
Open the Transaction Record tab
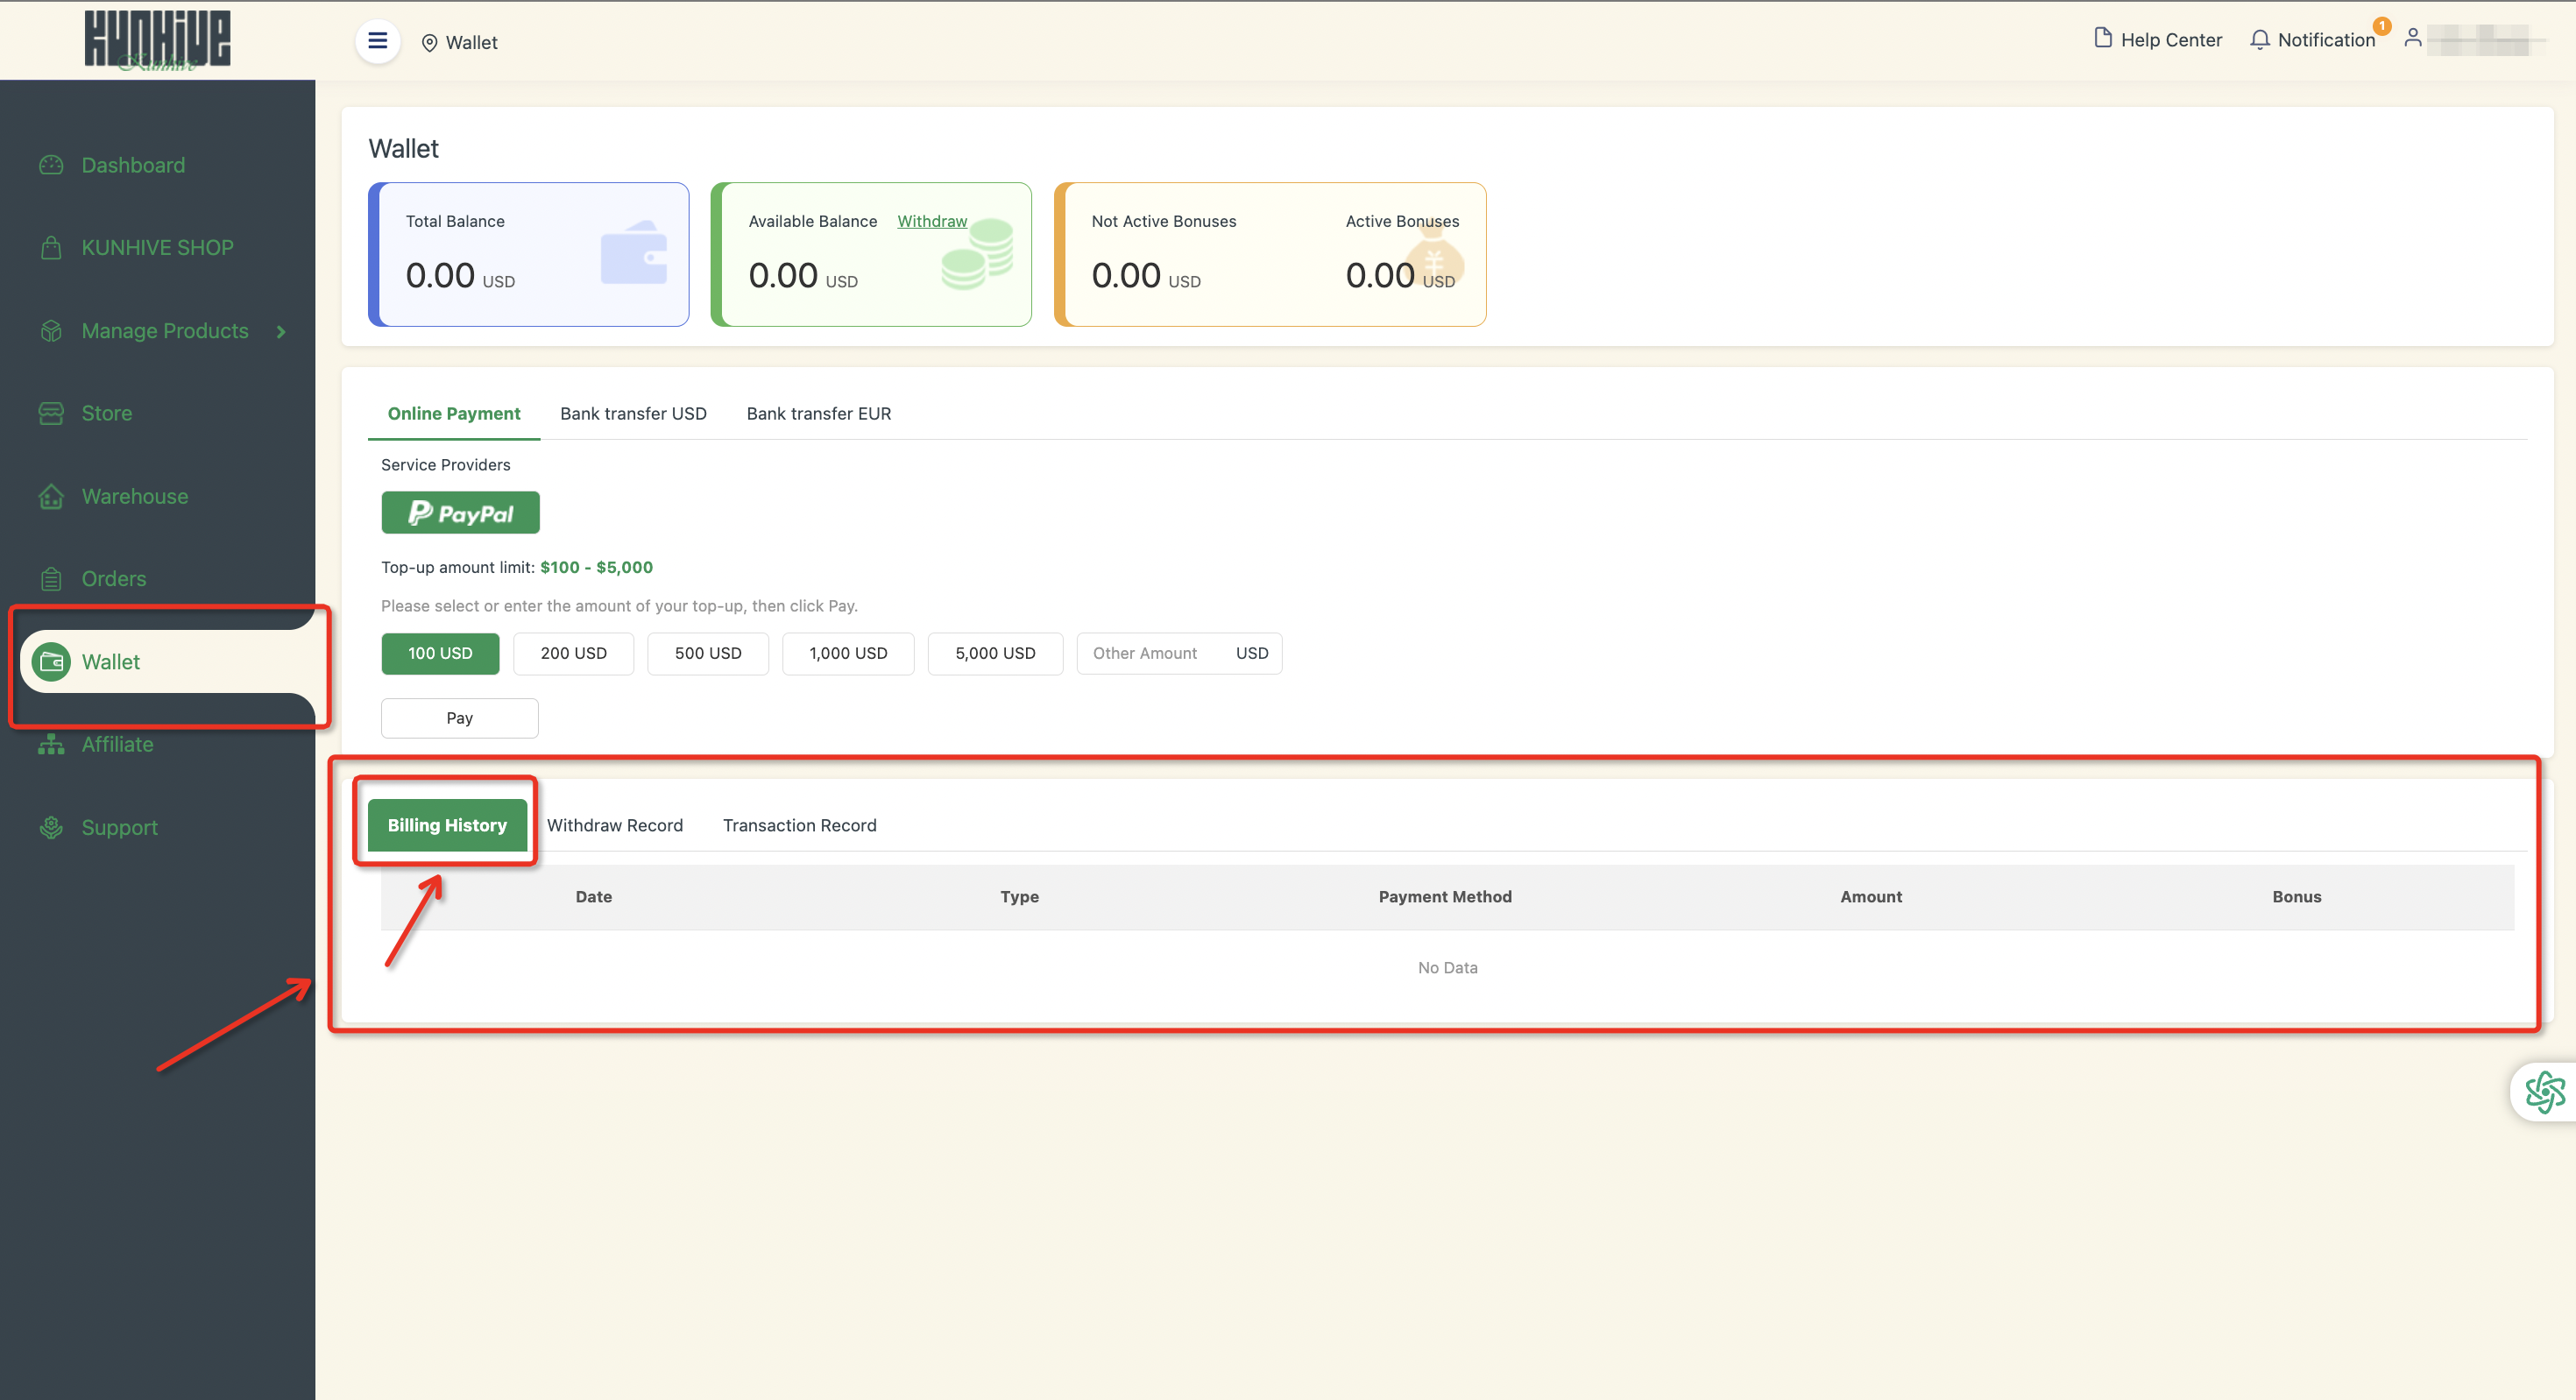pyautogui.click(x=799, y=825)
